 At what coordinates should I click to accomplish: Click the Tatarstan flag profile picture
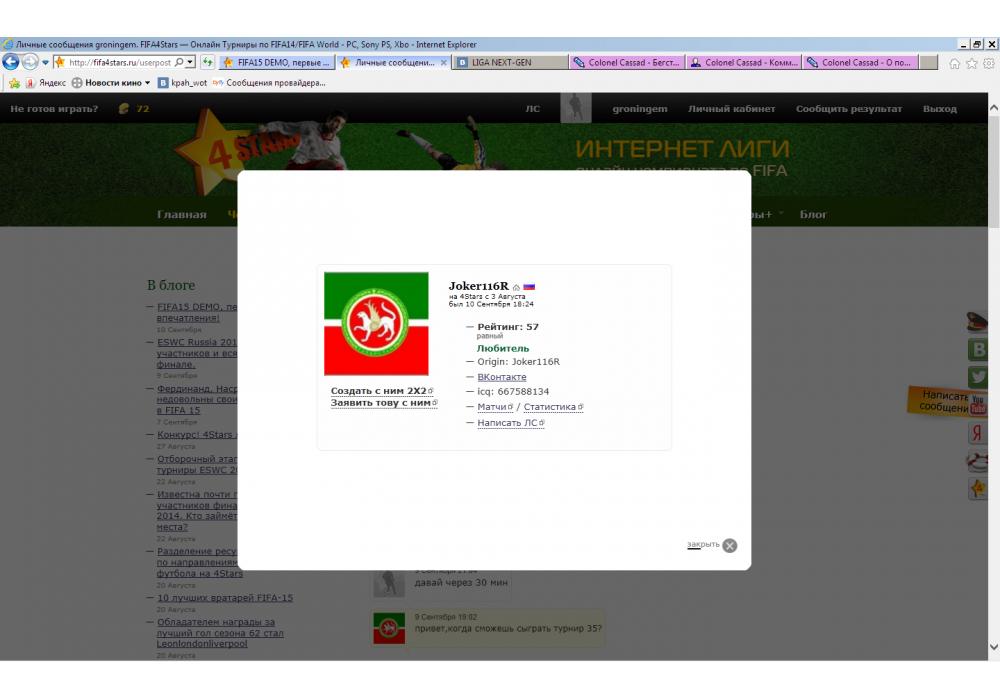coord(376,324)
